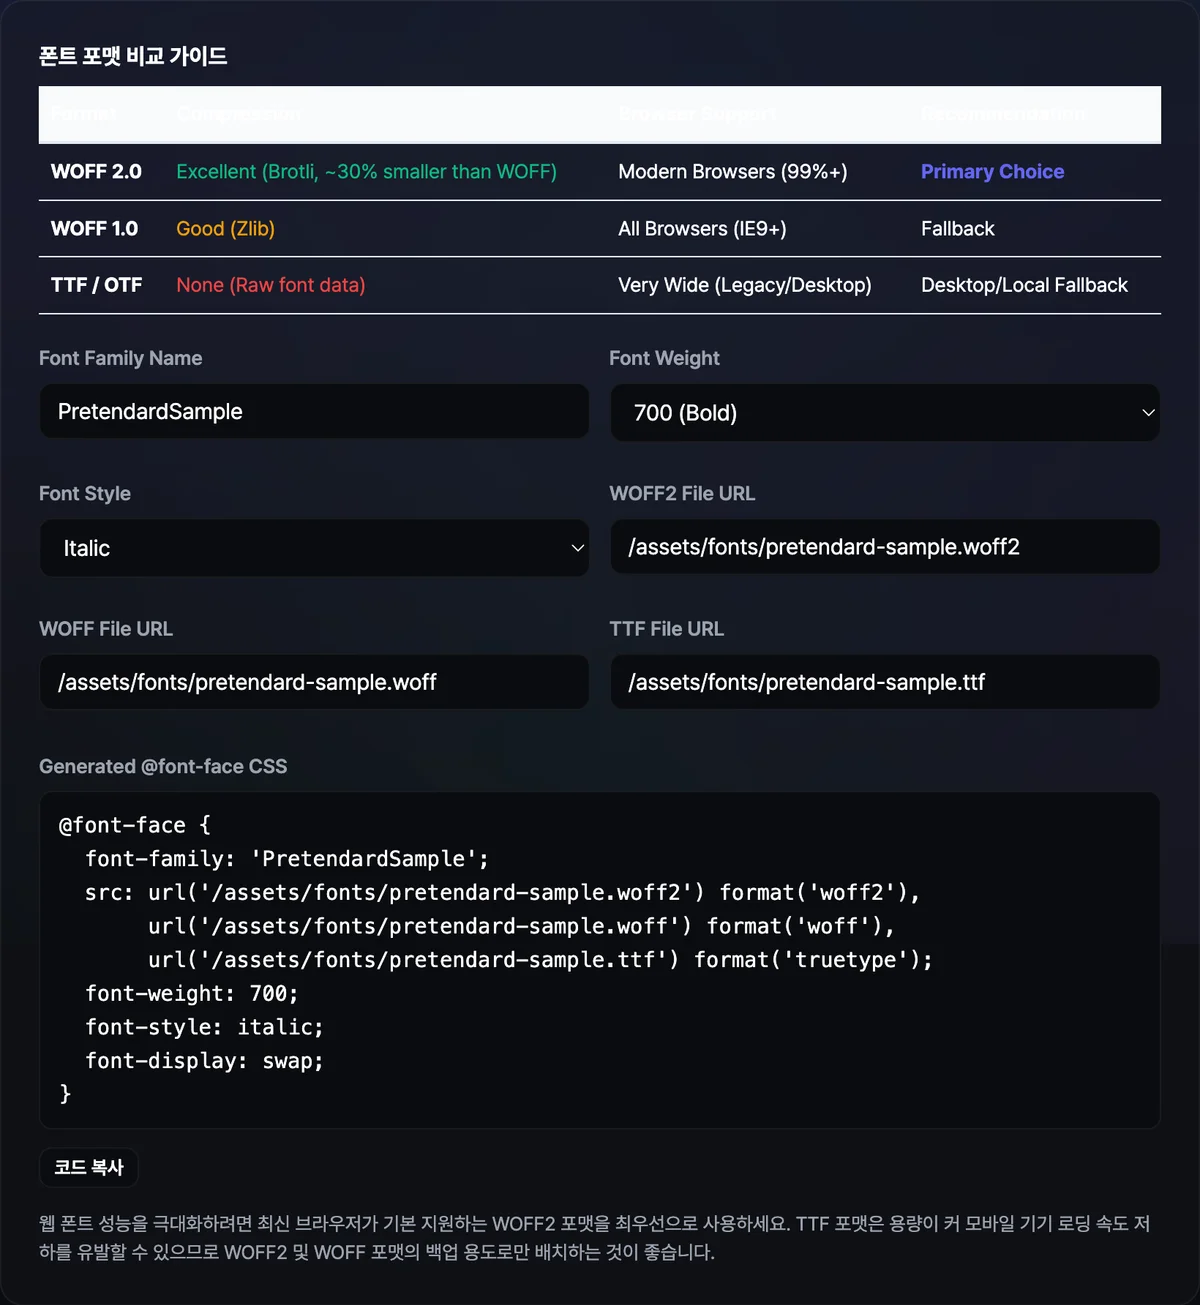Screen dimensions: 1200x1305
Task: Click the 'WOFF 2.0' format cell
Action: point(96,172)
